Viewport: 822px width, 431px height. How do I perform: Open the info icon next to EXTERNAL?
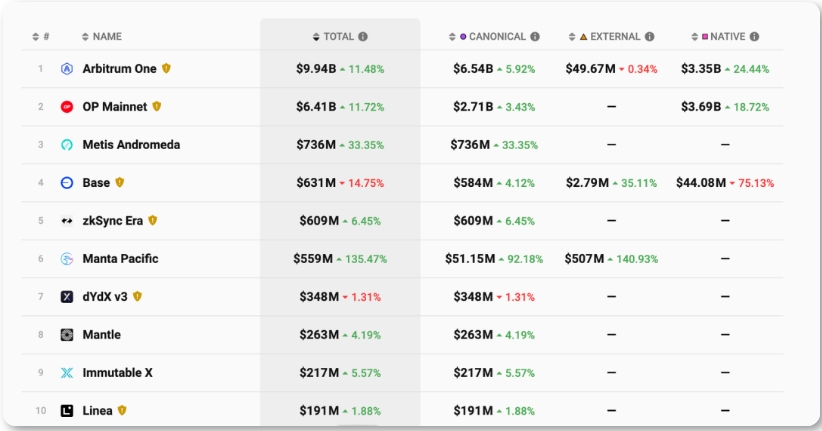pos(650,37)
